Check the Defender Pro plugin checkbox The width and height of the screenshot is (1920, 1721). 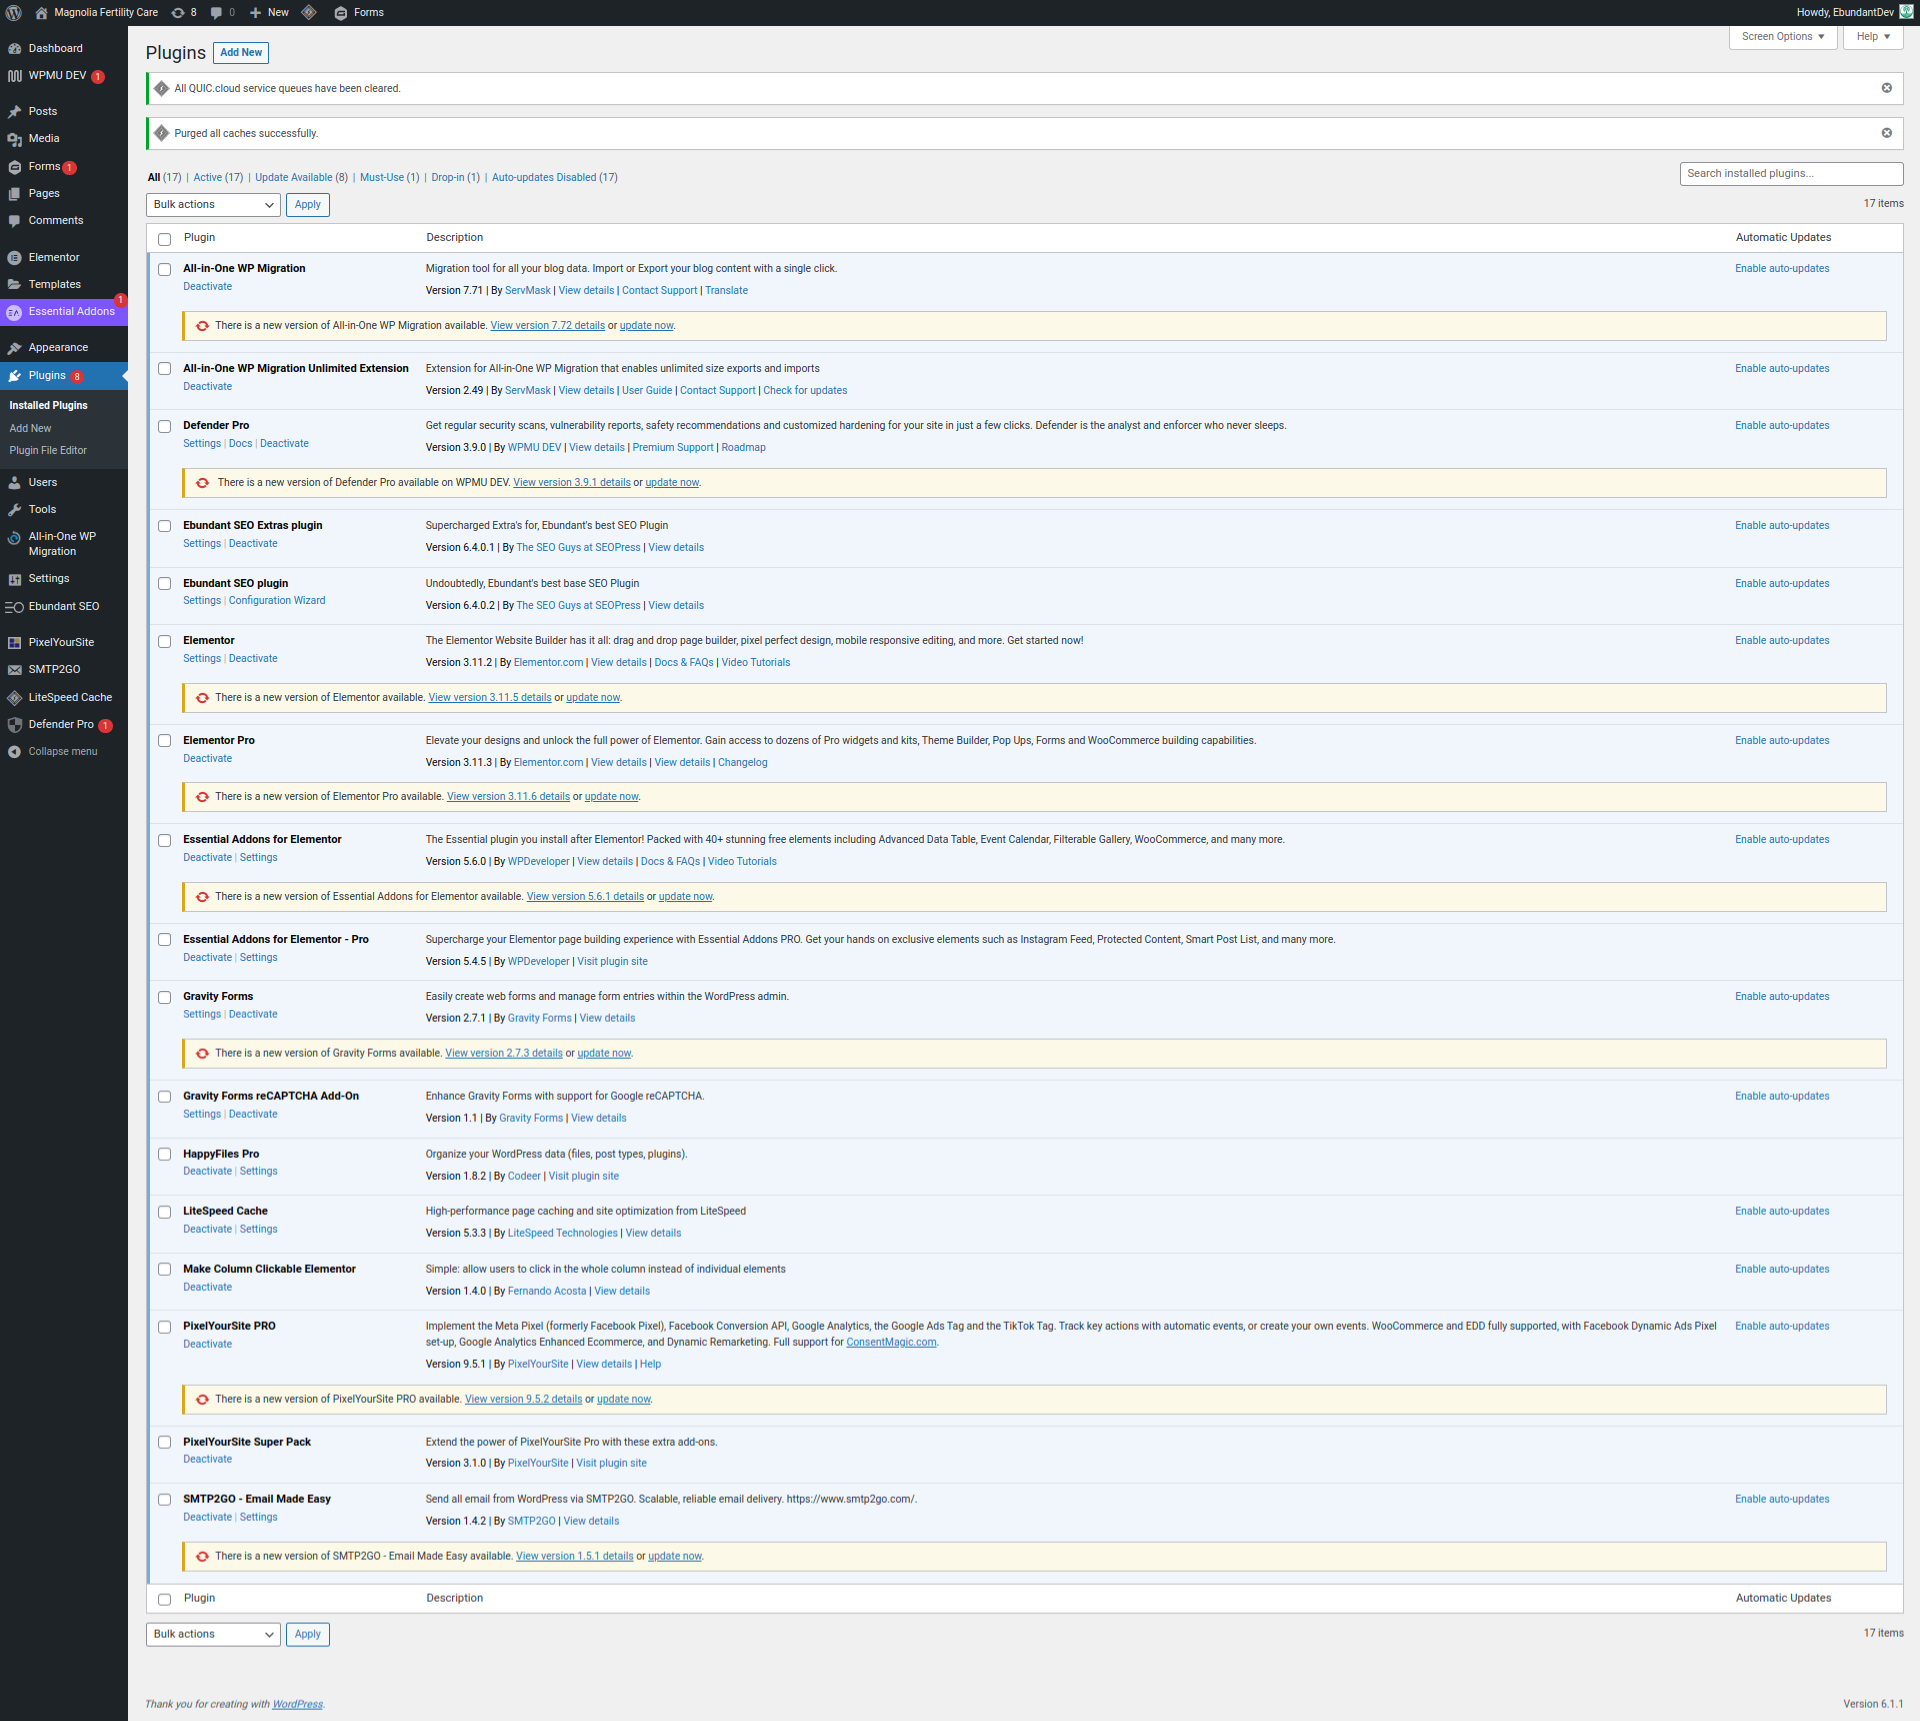point(165,427)
